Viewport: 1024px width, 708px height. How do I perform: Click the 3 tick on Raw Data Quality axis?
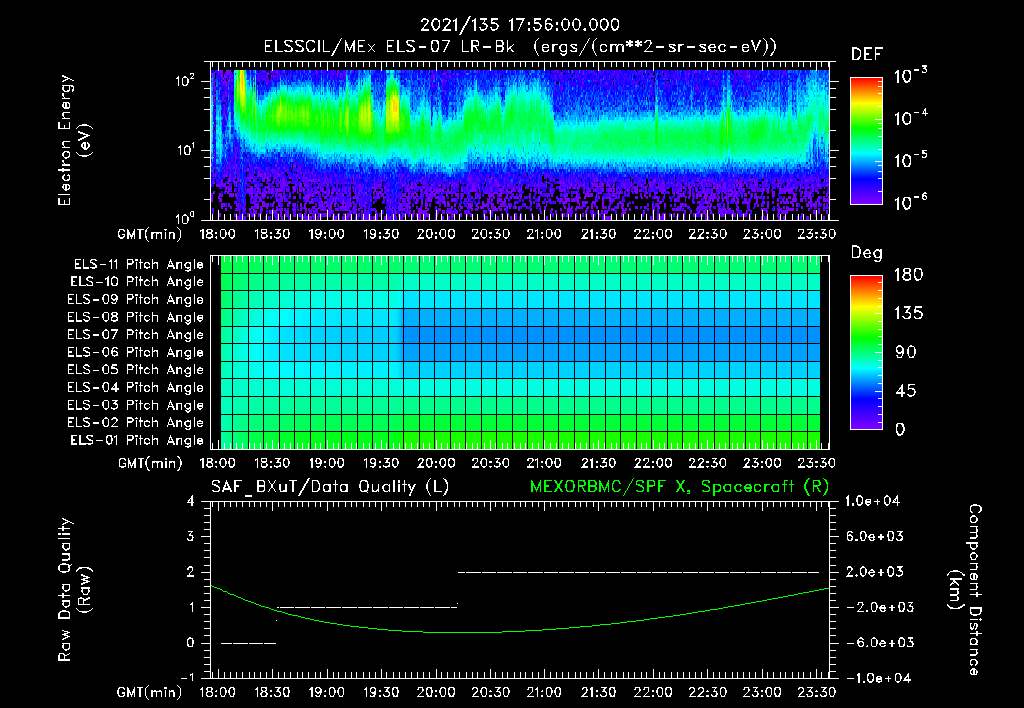191,536
